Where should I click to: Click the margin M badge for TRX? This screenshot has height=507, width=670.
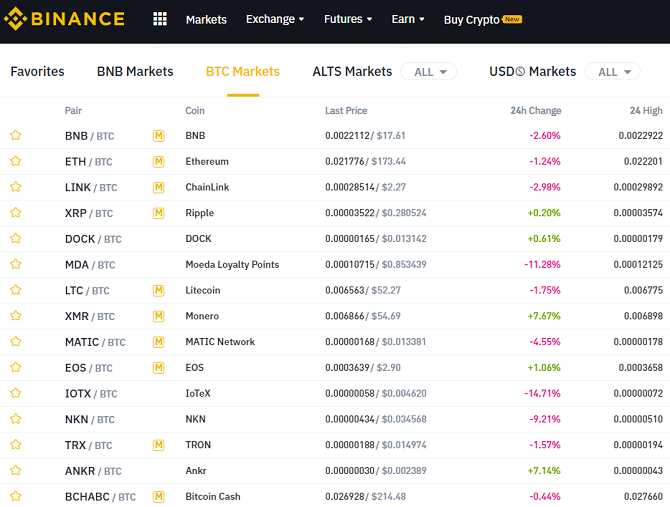coord(159,445)
